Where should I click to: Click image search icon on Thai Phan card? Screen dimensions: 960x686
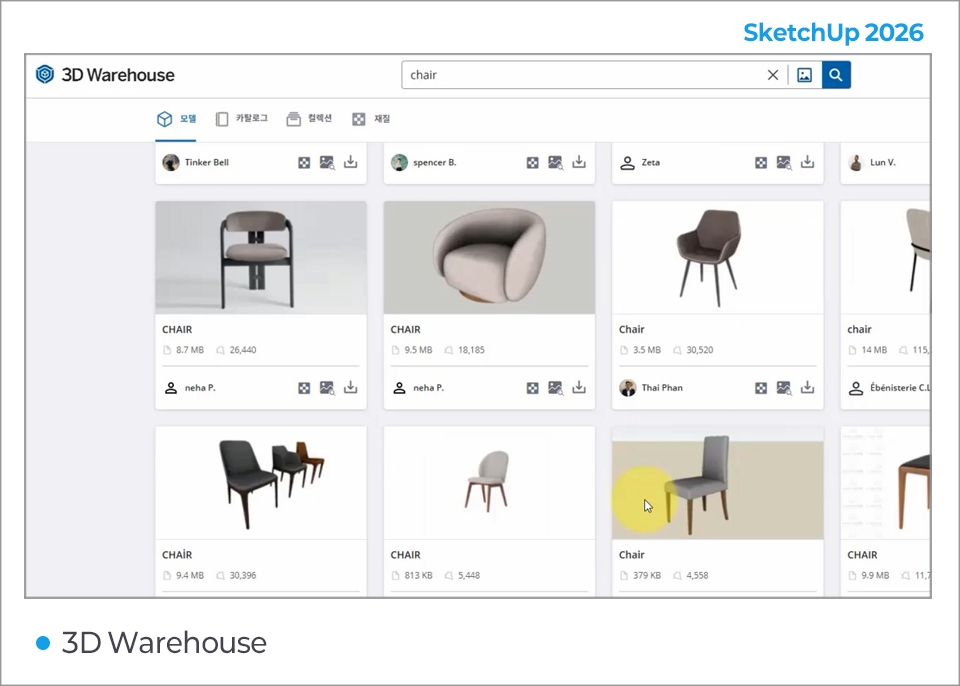pos(784,388)
